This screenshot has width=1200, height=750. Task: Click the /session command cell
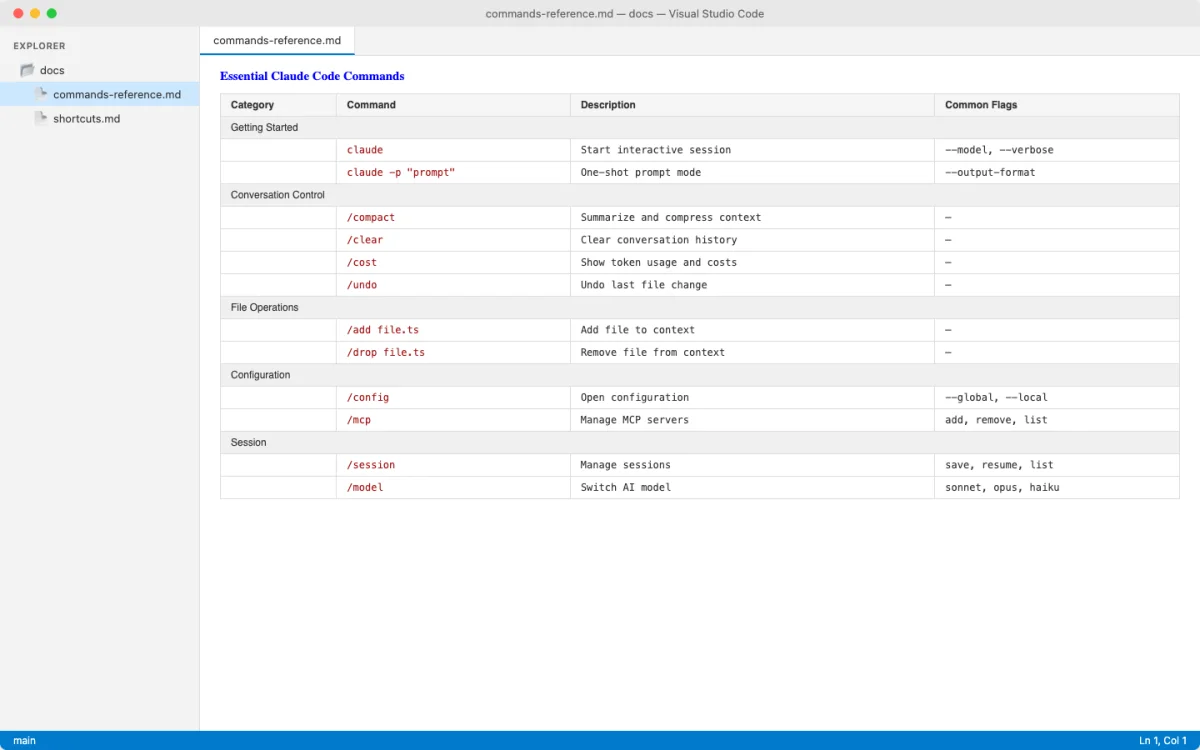point(453,465)
